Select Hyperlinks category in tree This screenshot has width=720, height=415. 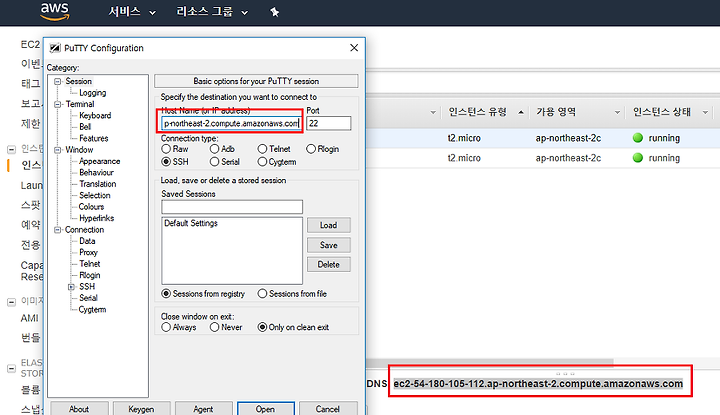[x=96, y=218]
